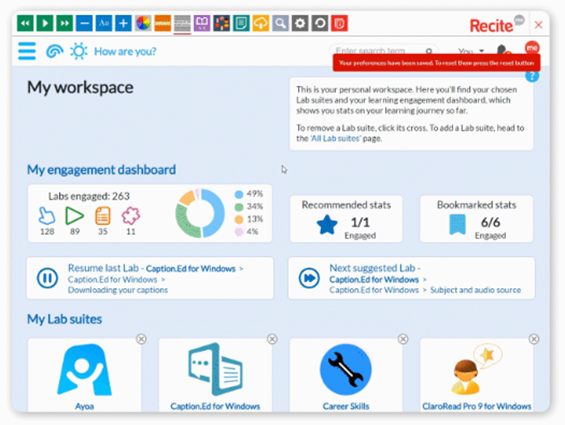Click the green play icon showing 89
565x425 pixels.
pos(75,216)
